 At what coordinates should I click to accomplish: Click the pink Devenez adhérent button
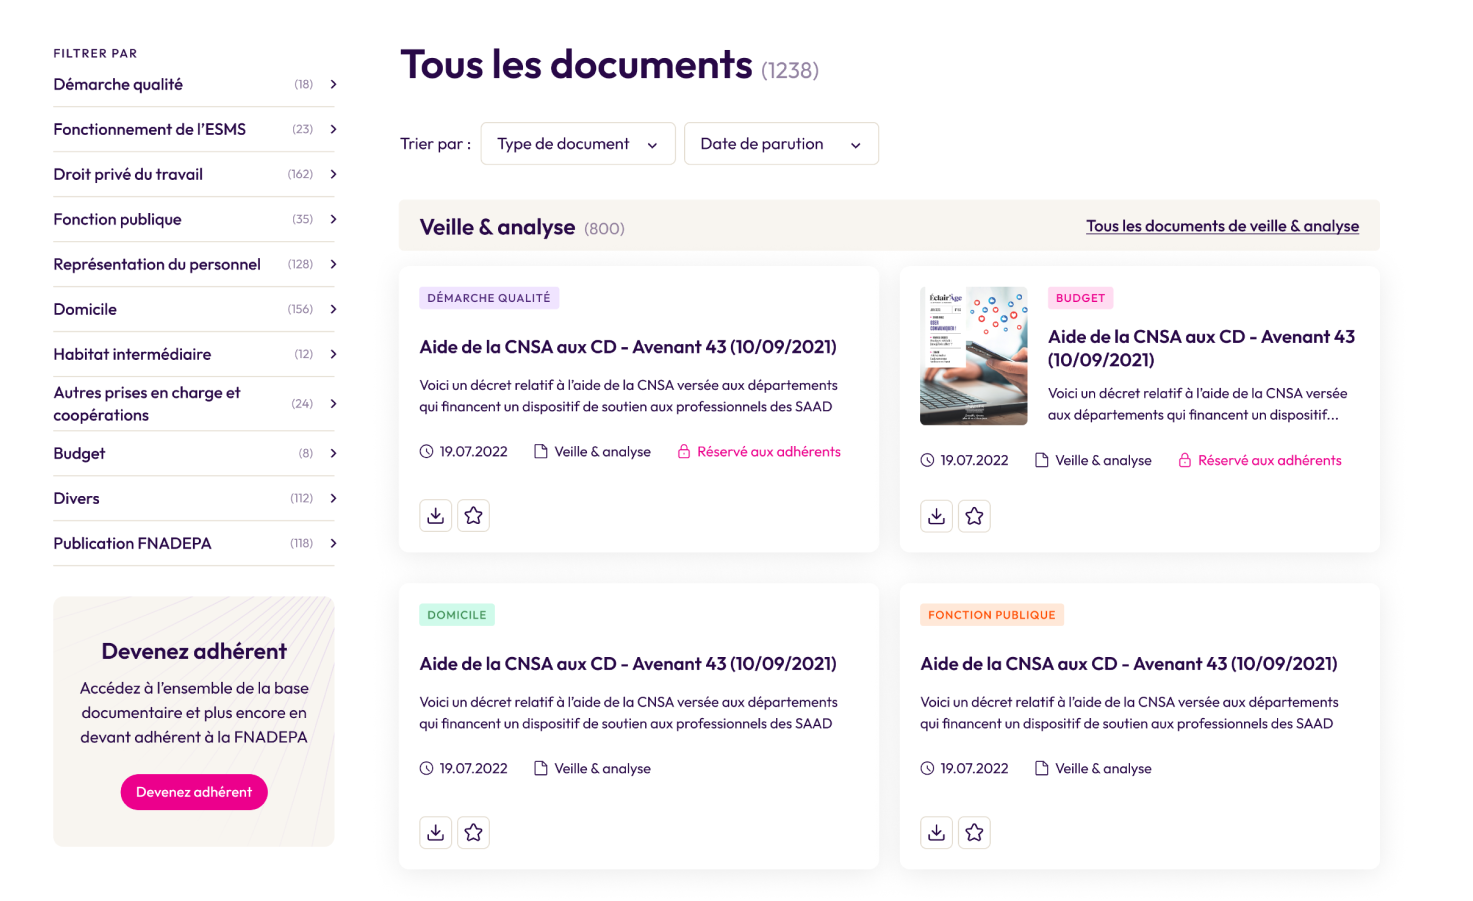point(194,792)
